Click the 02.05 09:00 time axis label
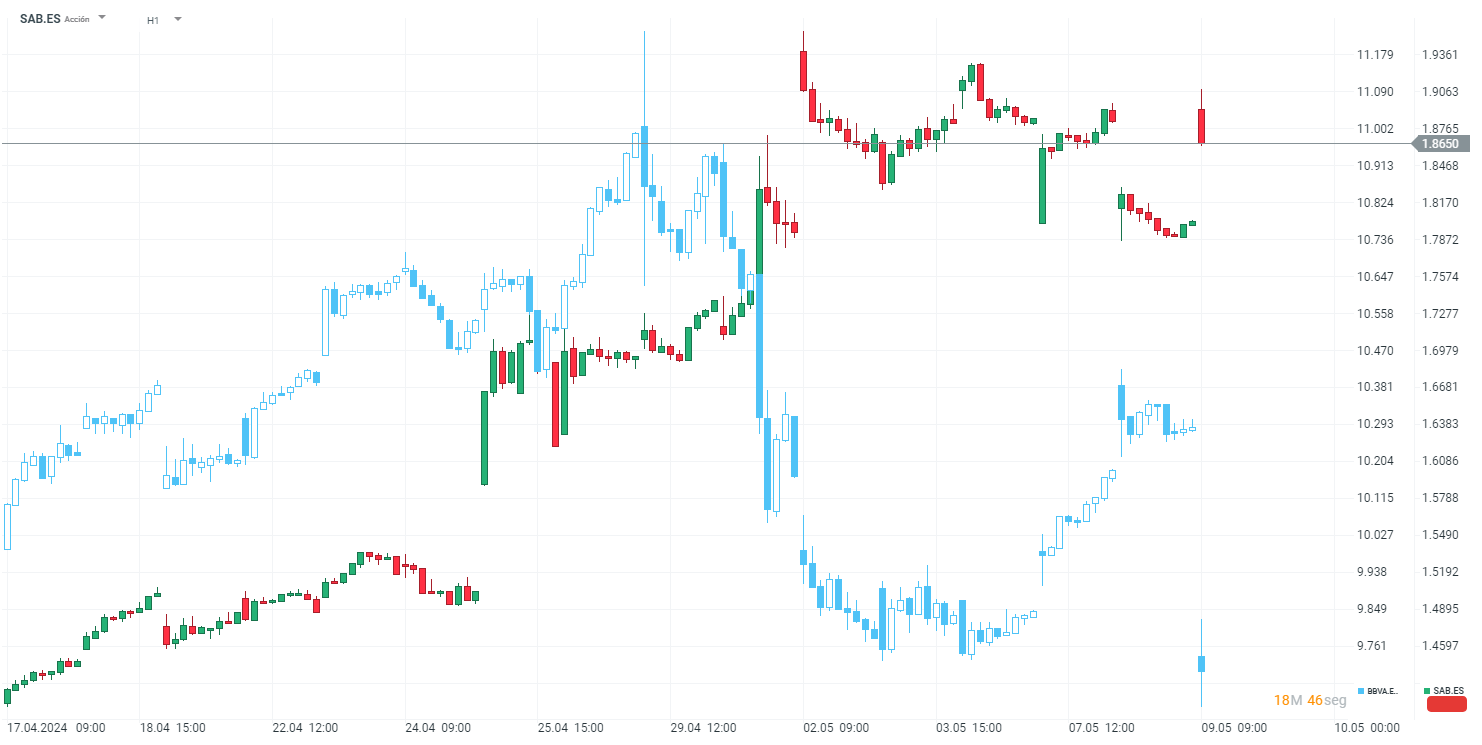Screen dimensions: 1482x745 tap(834, 728)
